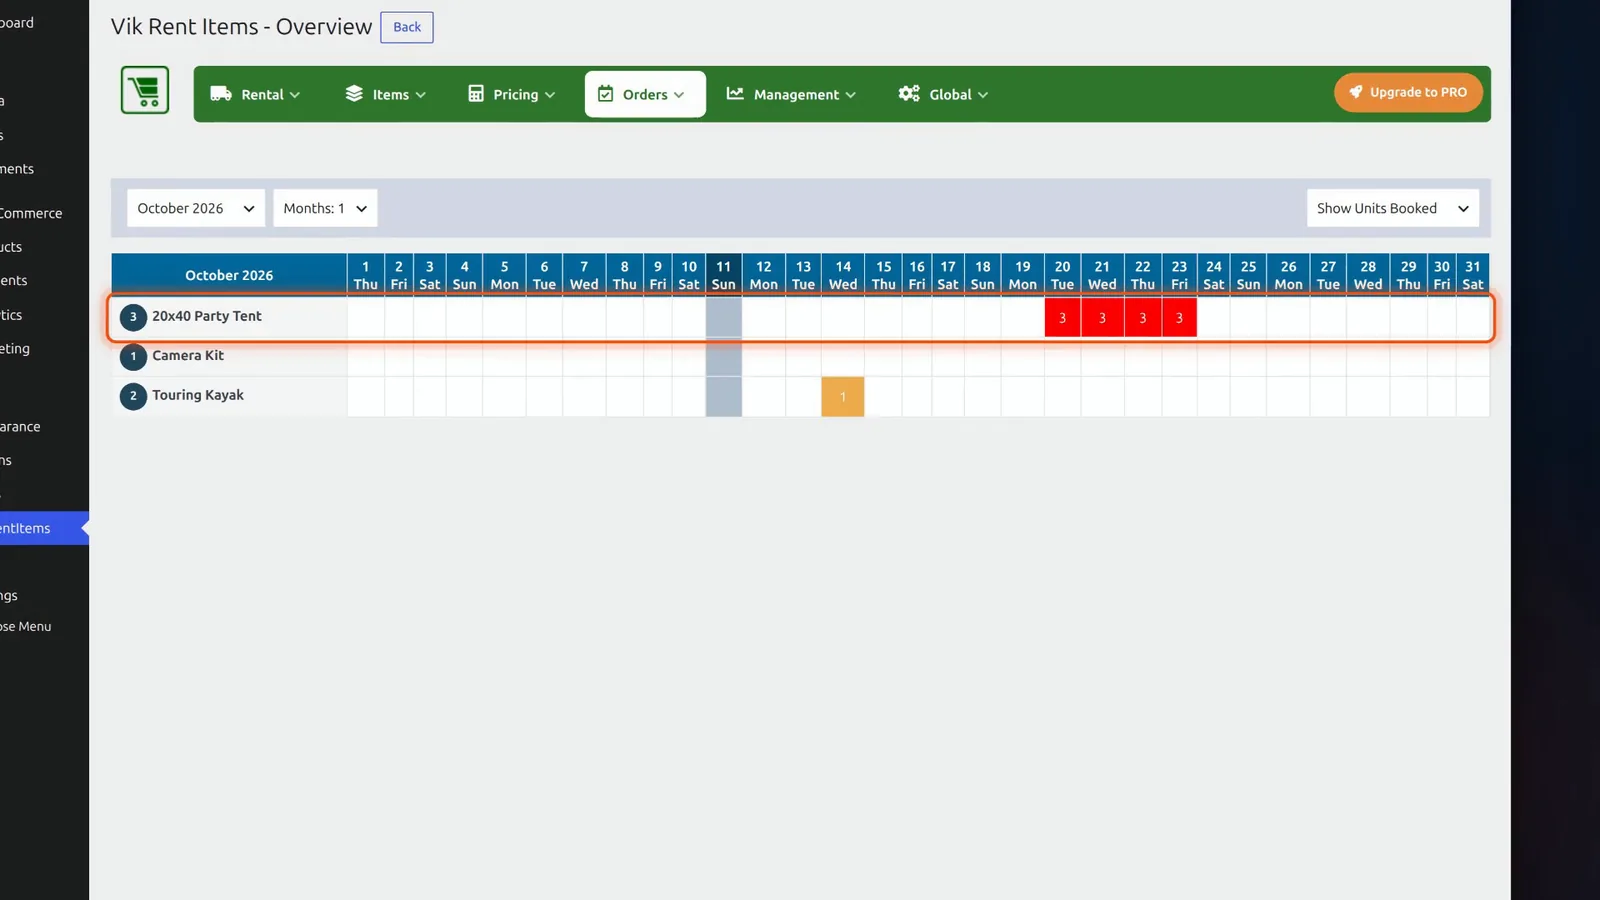Click orange booked cell for Touring Kayak on 14 Wed
The height and width of the screenshot is (900, 1600).
pyautogui.click(x=843, y=397)
